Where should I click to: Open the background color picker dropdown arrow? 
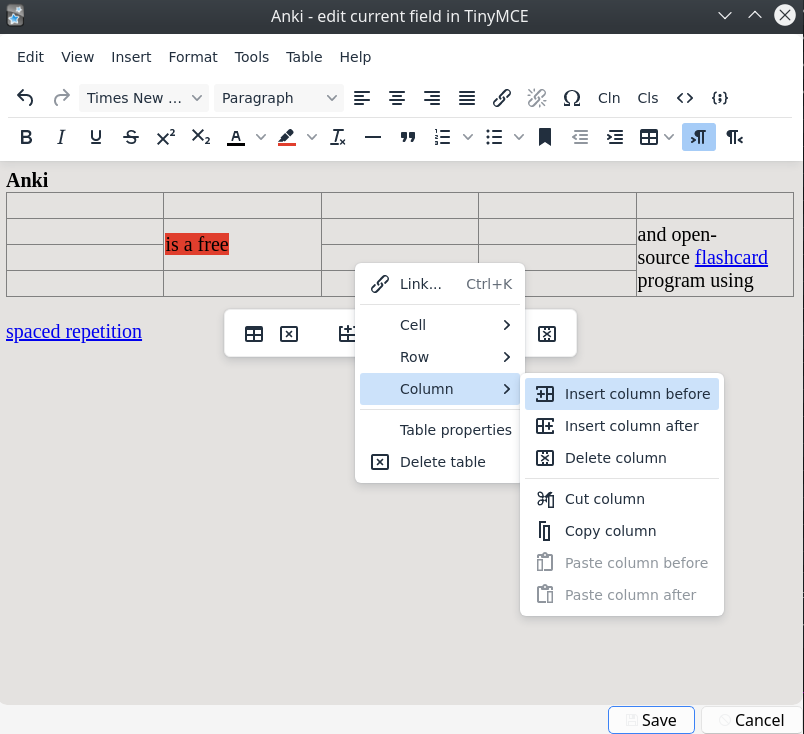[x=312, y=137]
